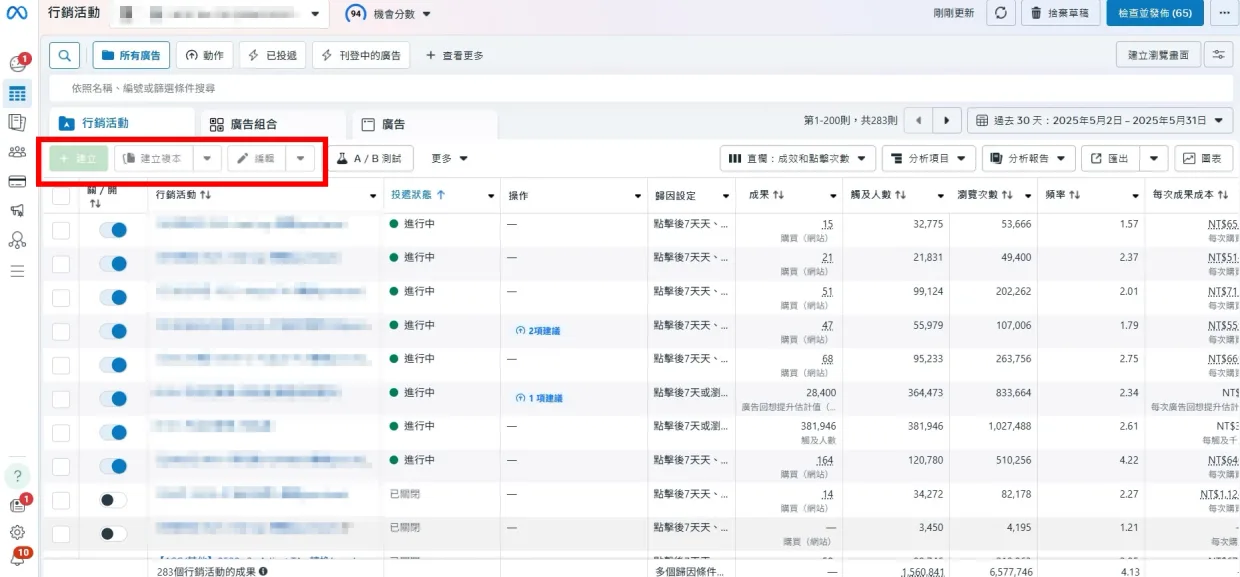The image size is (1240, 577).
Task: Open the business network icon in sidebar
Action: click(x=17, y=240)
